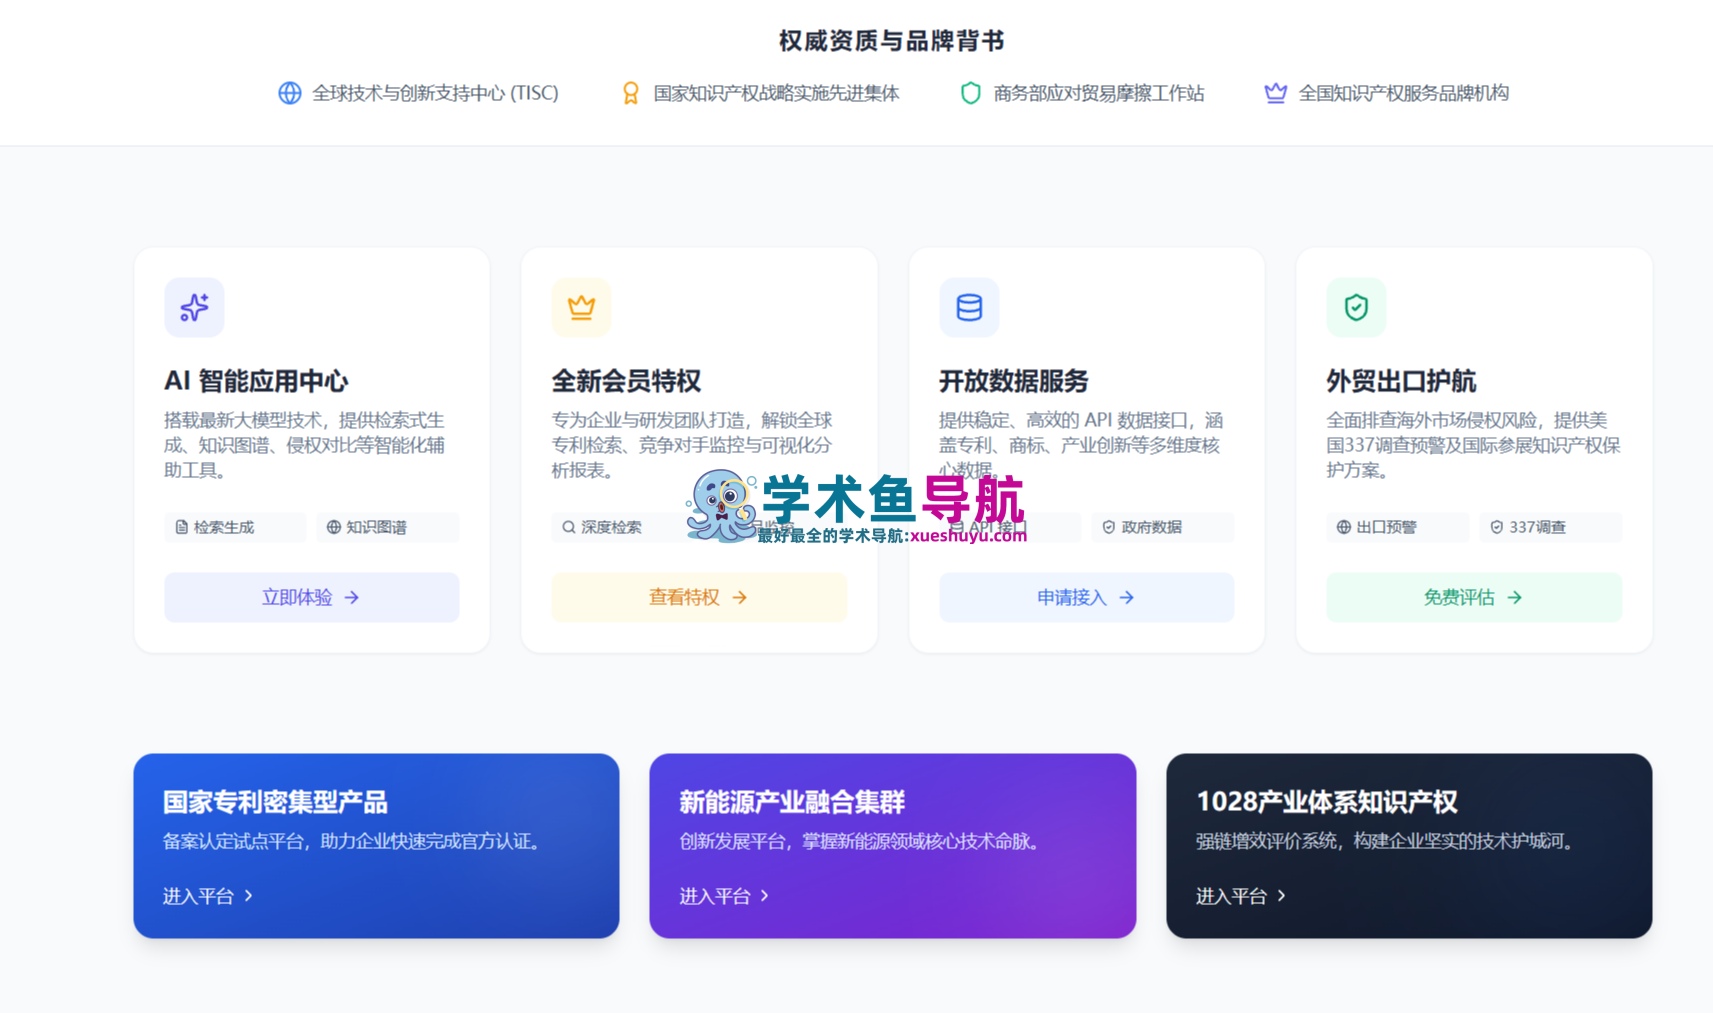Viewport: 1713px width, 1013px height.
Task: Click the globe icon in 出口预警 tag
Action: point(1344,527)
